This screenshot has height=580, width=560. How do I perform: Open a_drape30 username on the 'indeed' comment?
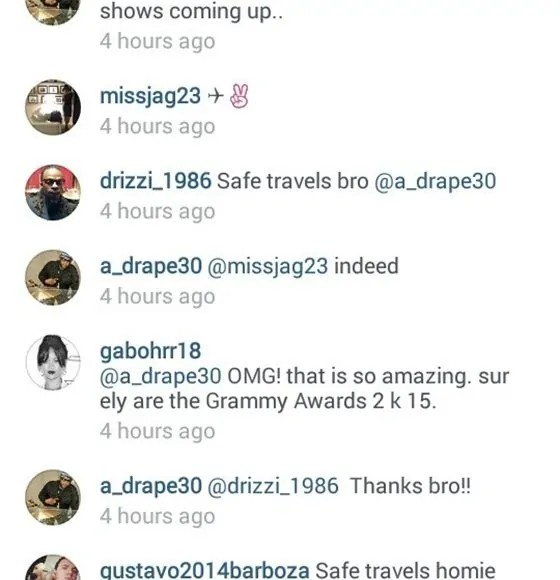151,266
